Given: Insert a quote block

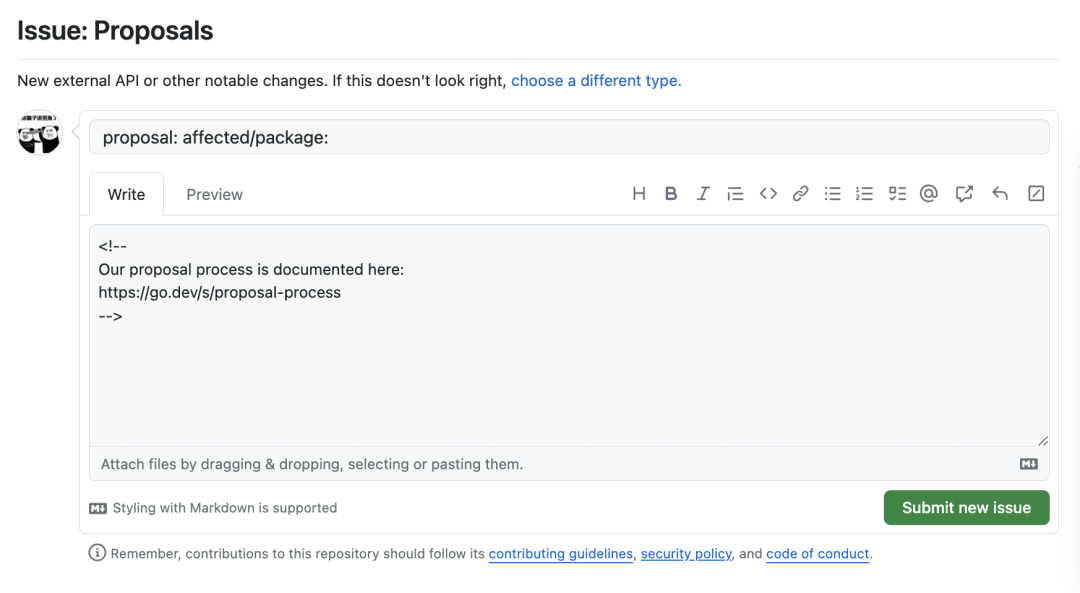Looking at the screenshot, I should [x=735, y=194].
